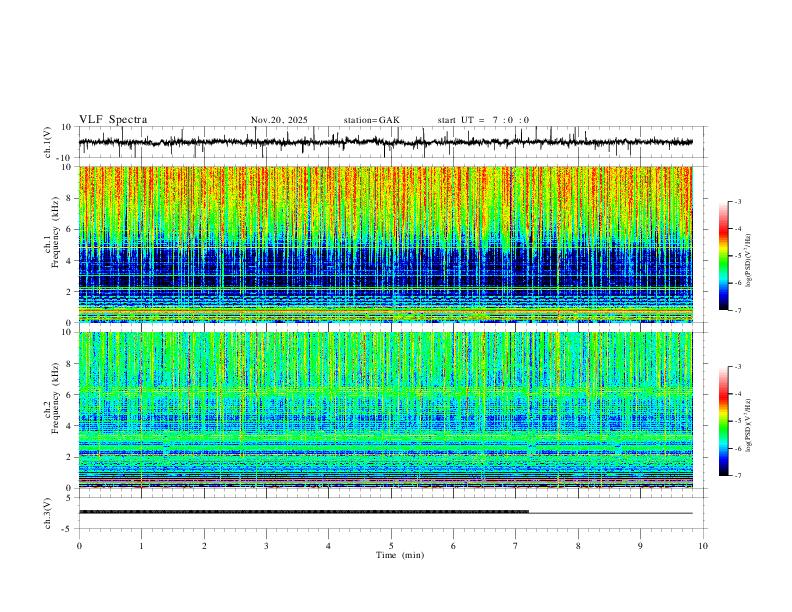Image resolution: width=792 pixels, height=612 pixels.
Task: Click time axis tick label "5"
Action: click(x=391, y=546)
